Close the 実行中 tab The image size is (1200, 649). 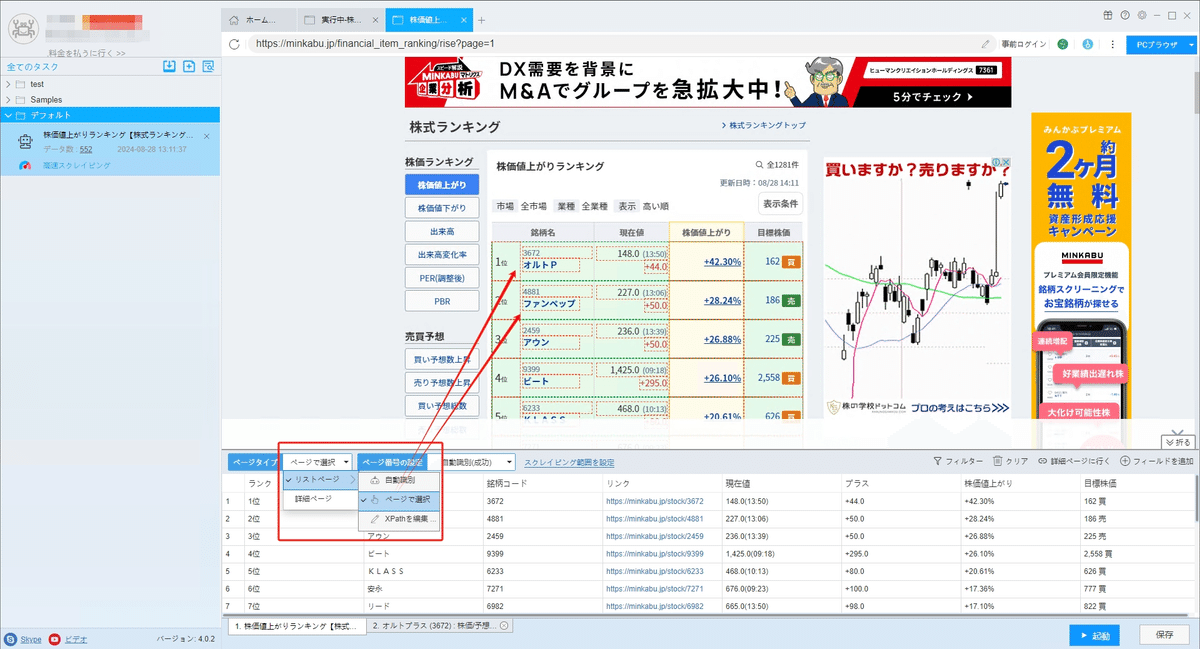pyautogui.click(x=373, y=20)
